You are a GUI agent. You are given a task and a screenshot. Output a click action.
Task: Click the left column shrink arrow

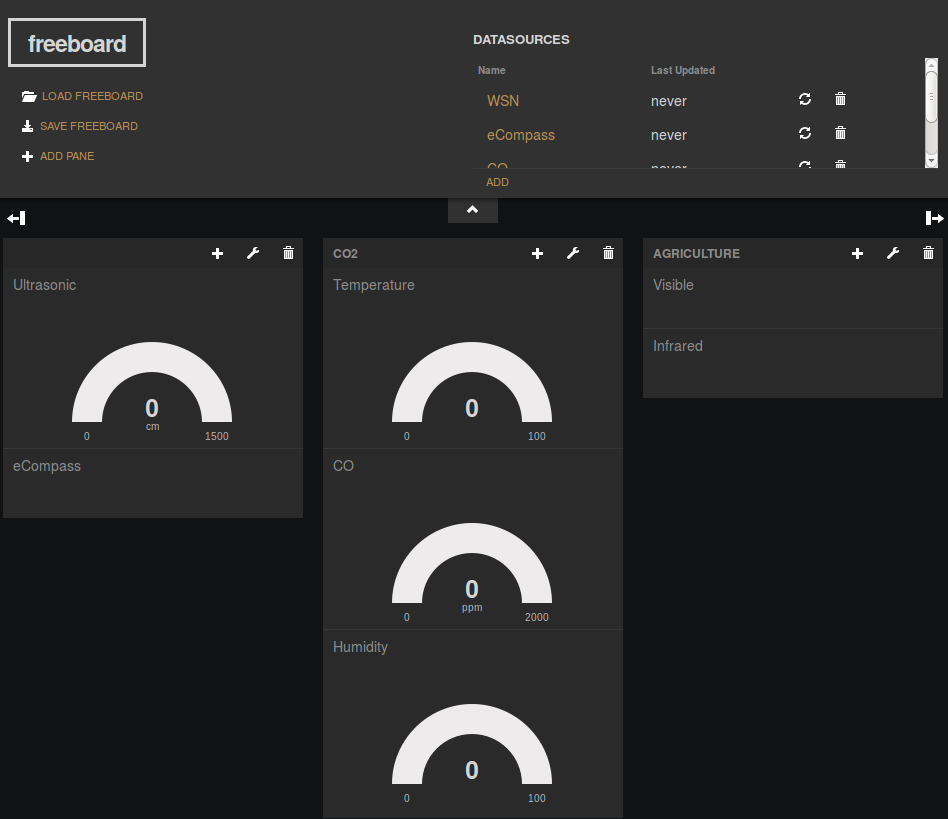[16, 218]
